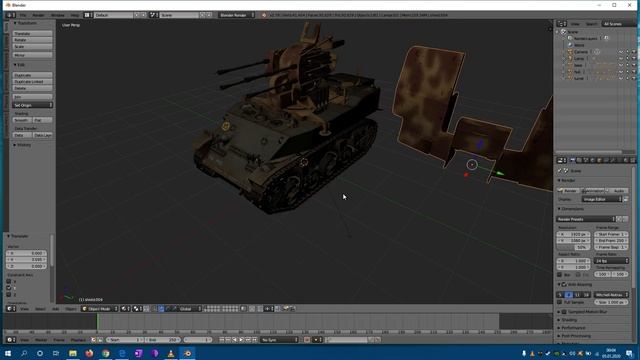Open the pivot point selector
Image resolution: width=640 pixels, height=360 pixels.
pos(138,309)
